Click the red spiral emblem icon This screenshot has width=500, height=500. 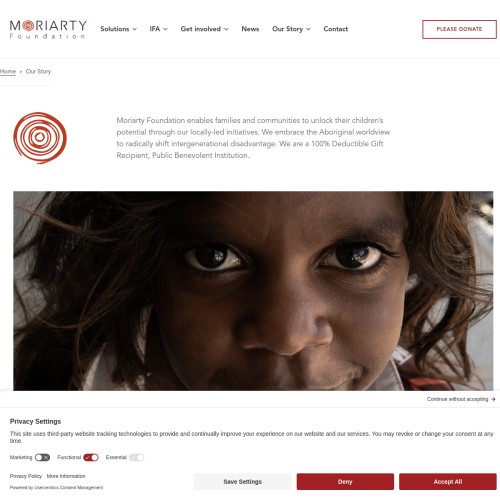(x=40, y=138)
